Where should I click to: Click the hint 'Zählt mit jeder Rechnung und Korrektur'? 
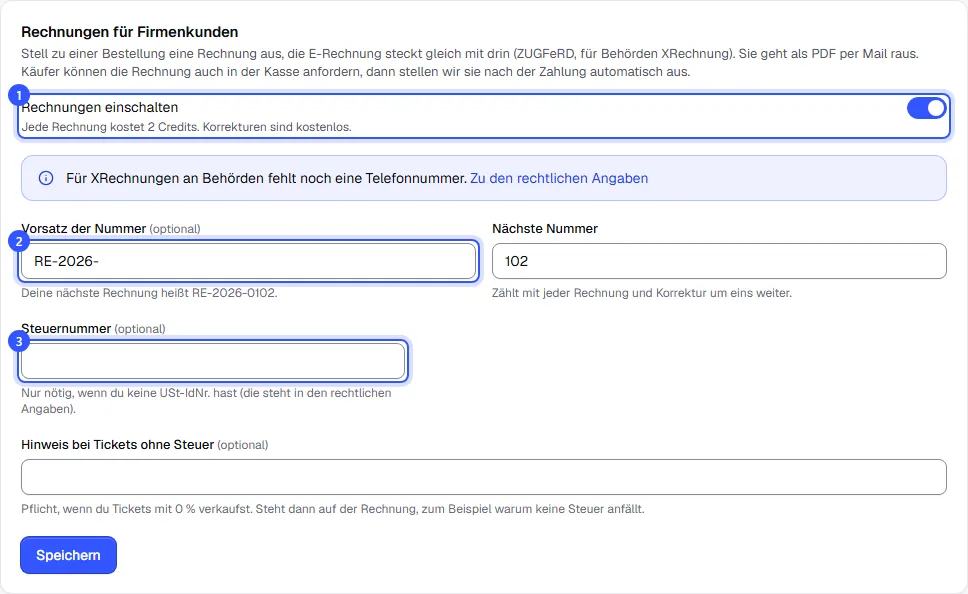598,293
